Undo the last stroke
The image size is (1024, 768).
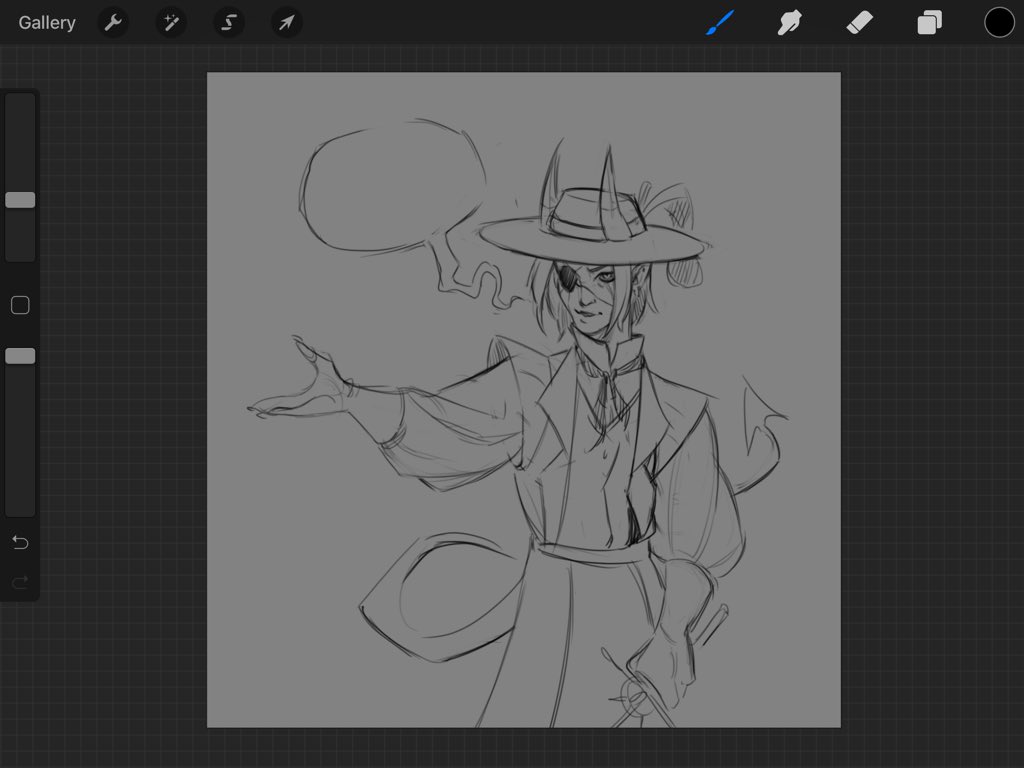coord(19,542)
